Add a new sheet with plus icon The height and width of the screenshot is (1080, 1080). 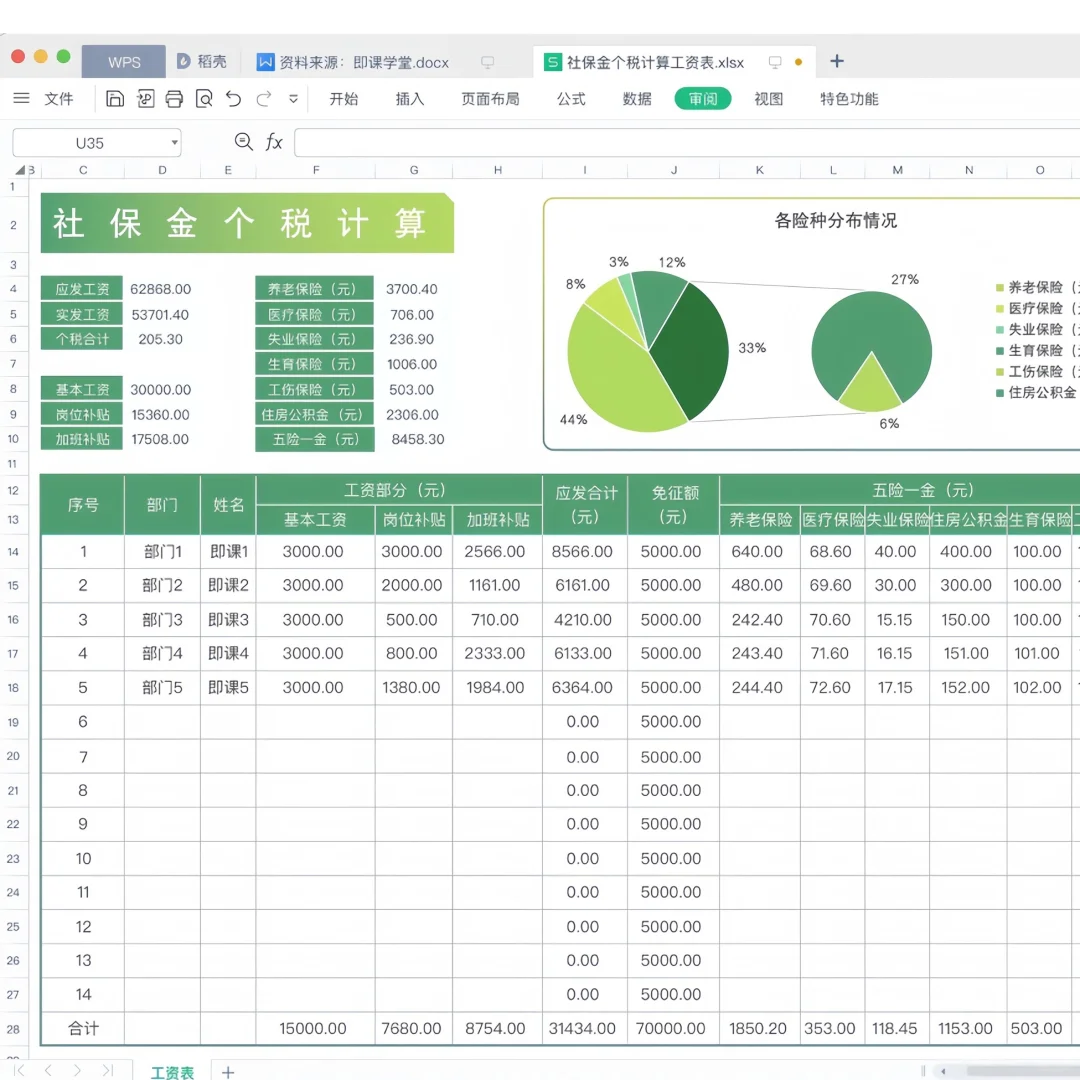[228, 1072]
